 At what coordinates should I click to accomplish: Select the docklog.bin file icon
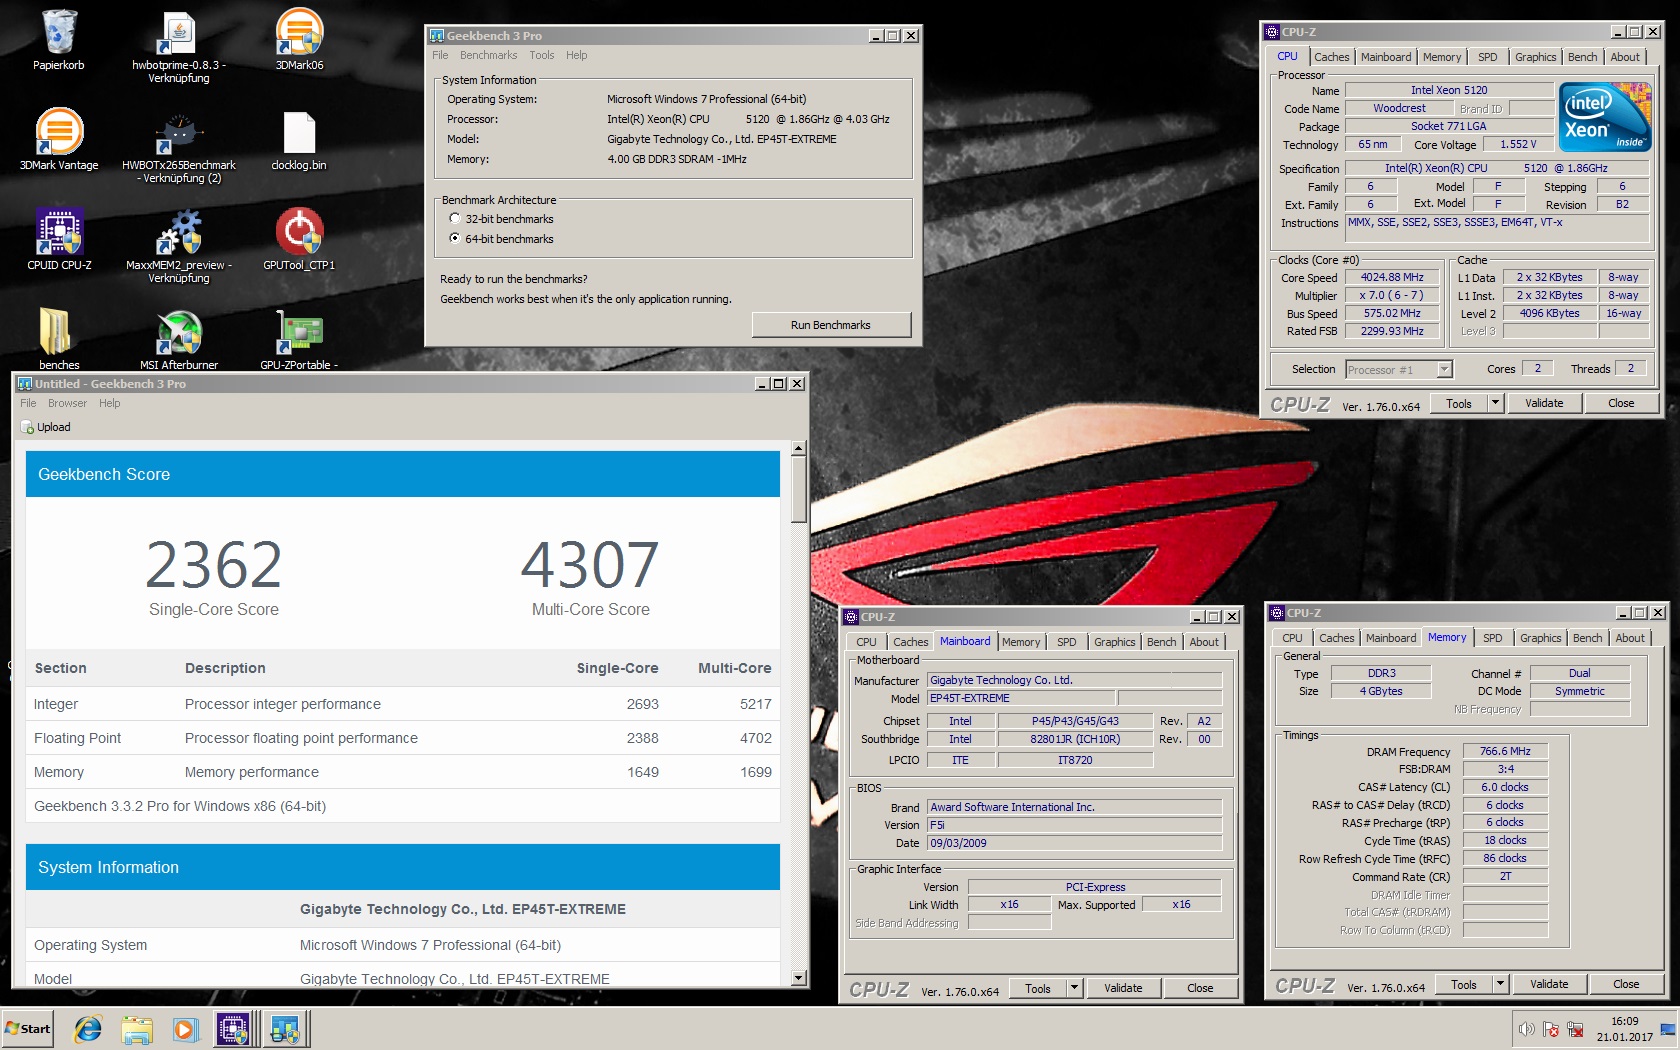tap(299, 132)
